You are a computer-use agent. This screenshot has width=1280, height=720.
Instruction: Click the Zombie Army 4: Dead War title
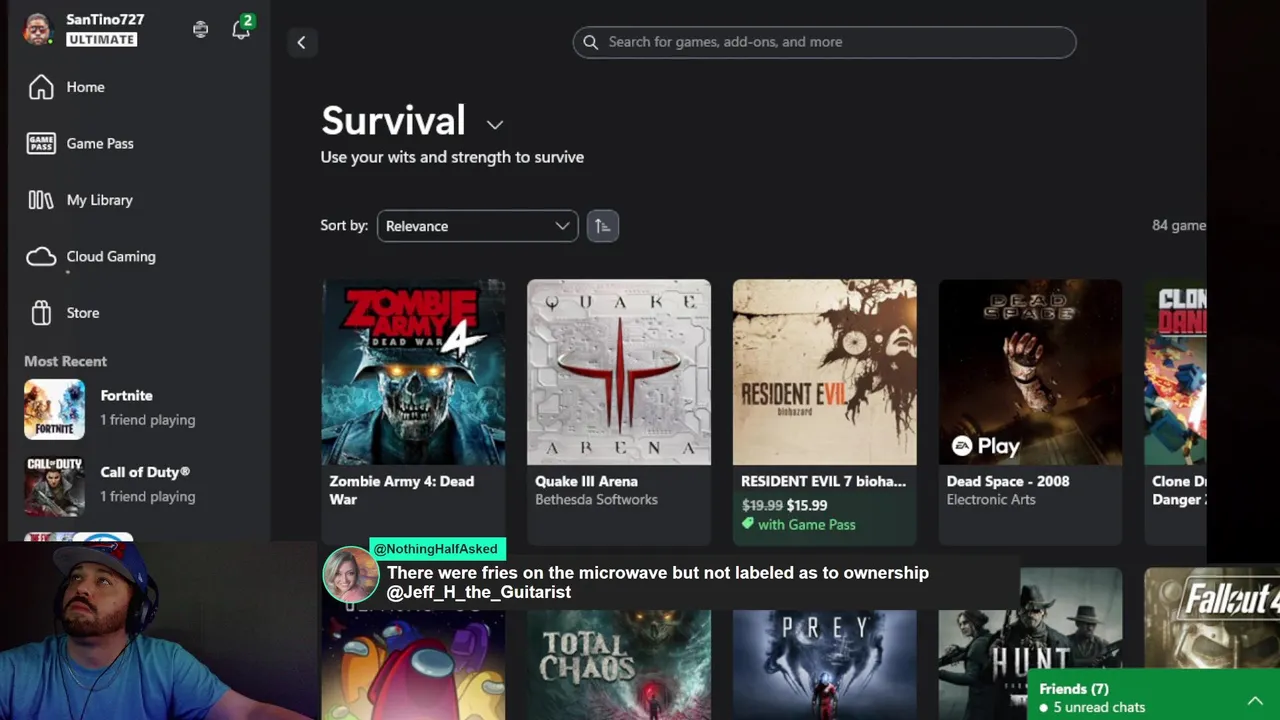[x=402, y=490]
